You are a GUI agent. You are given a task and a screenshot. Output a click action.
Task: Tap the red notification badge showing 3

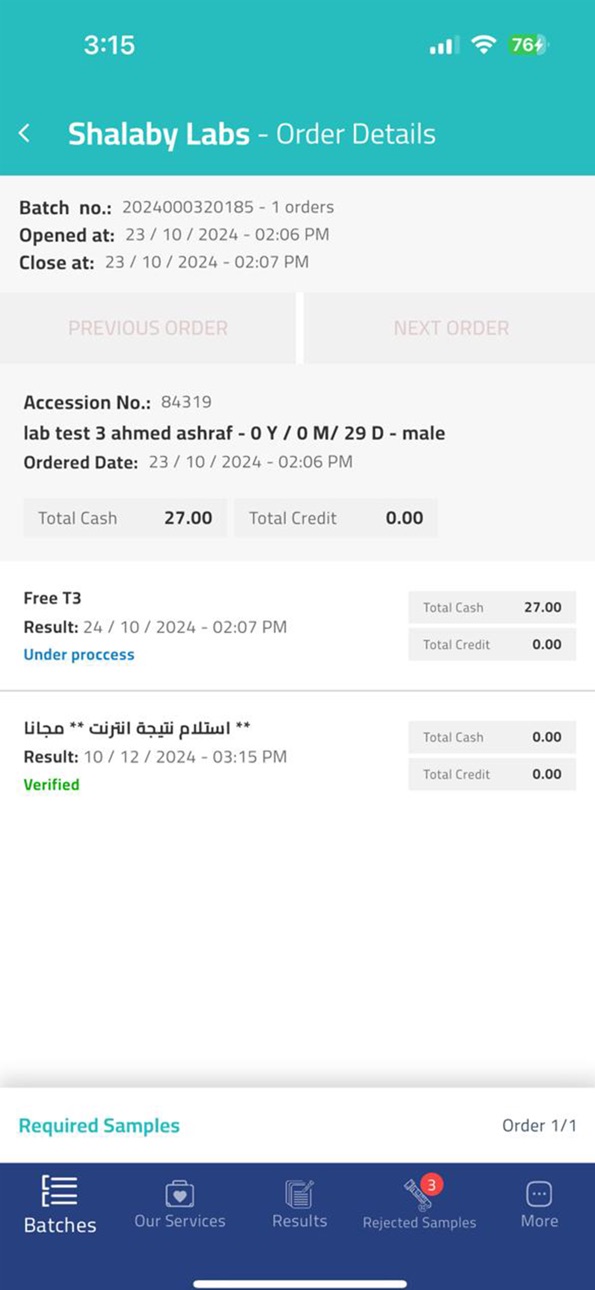point(431,1185)
